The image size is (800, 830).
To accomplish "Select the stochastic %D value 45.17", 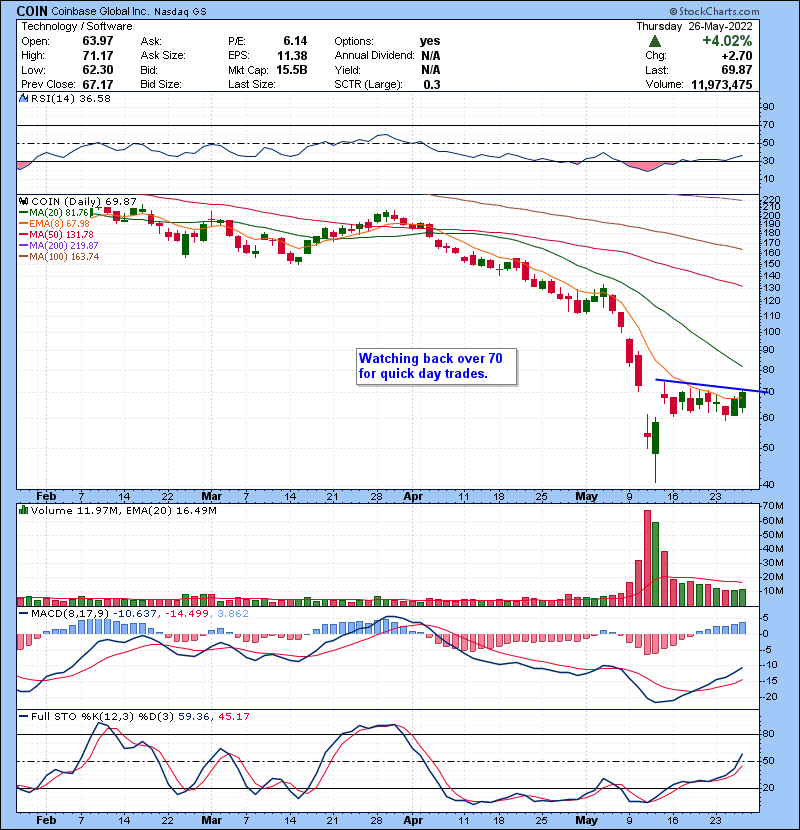I will [x=233, y=716].
